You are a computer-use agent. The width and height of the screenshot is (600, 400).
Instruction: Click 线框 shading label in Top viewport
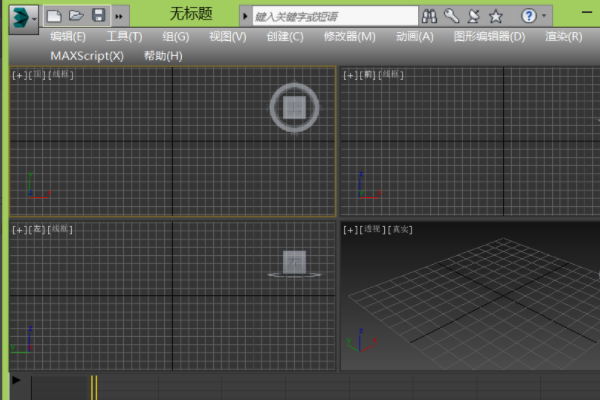[x=61, y=74]
